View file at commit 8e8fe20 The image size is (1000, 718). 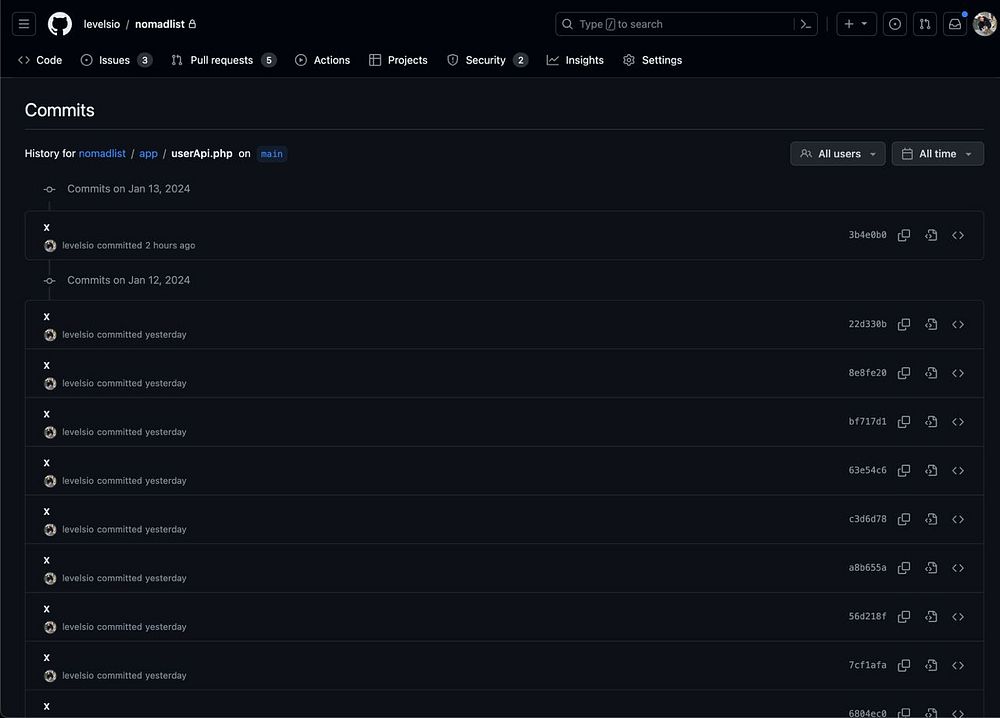click(x=931, y=373)
